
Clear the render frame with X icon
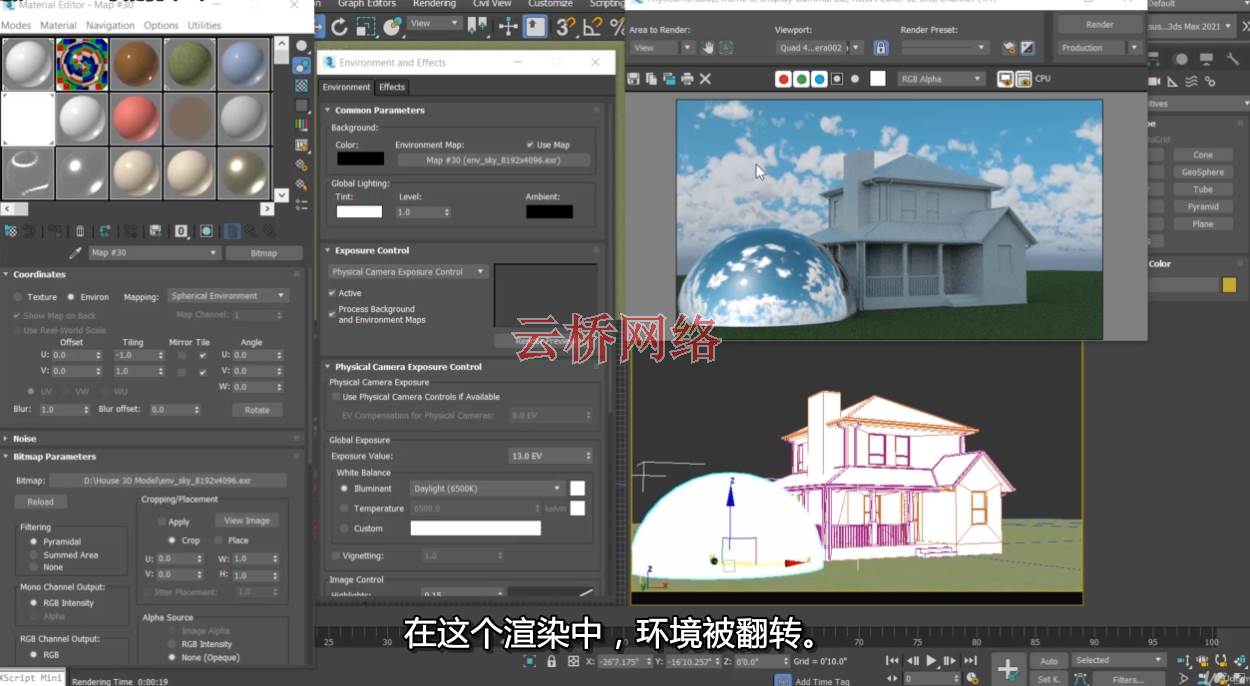(705, 78)
